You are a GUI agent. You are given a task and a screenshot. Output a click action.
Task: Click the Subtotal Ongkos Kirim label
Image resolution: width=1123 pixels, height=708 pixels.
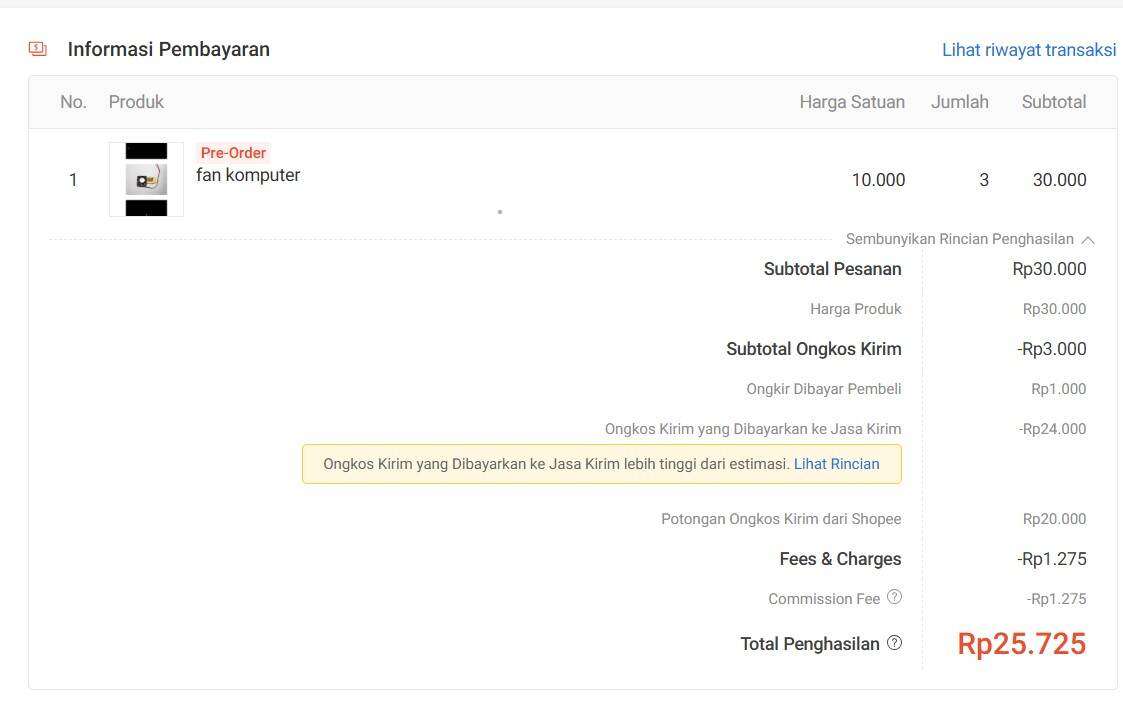814,349
